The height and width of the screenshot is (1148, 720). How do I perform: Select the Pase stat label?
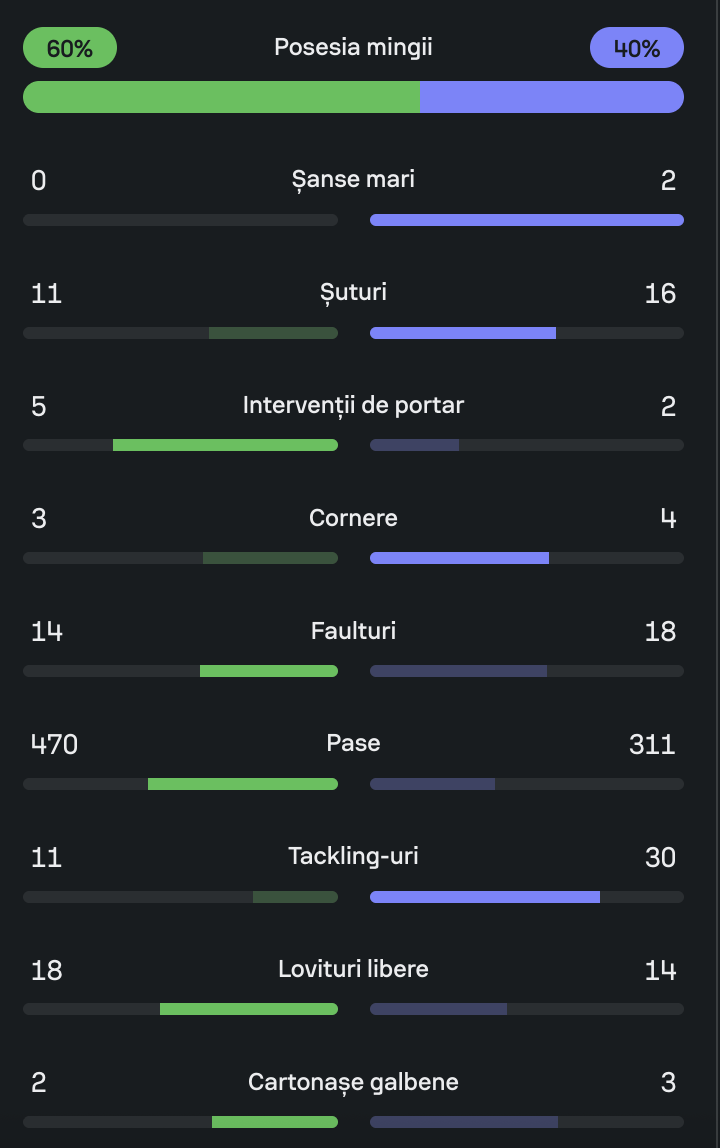pos(353,744)
